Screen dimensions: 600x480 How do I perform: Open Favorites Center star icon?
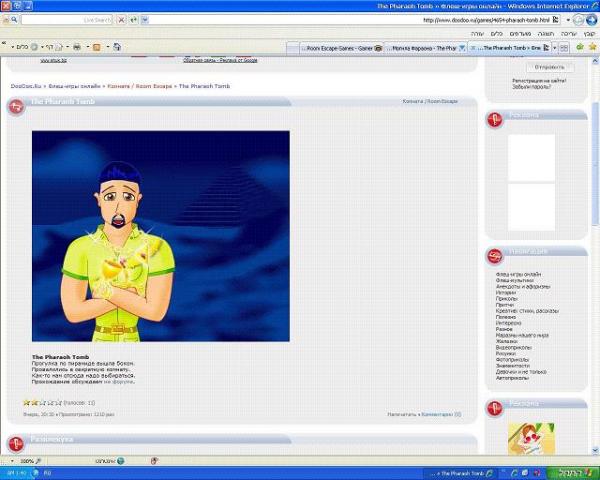(x=593, y=47)
